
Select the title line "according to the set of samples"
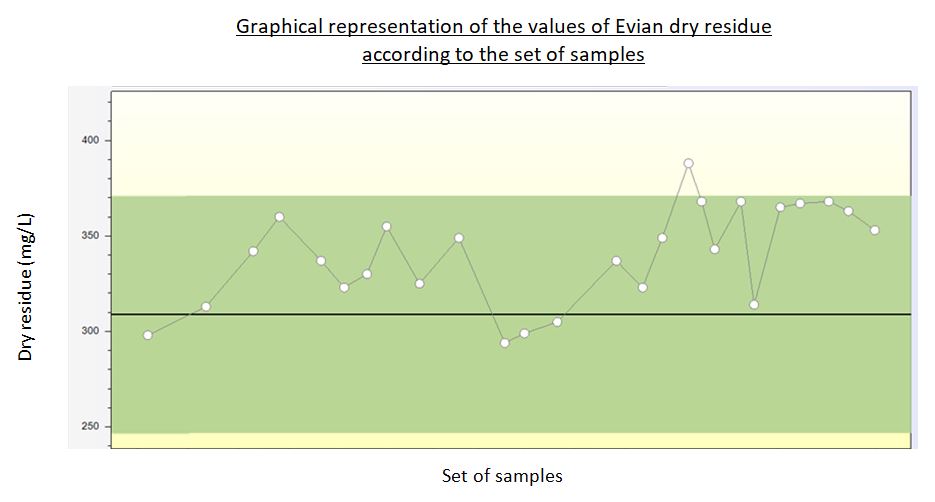503,54
